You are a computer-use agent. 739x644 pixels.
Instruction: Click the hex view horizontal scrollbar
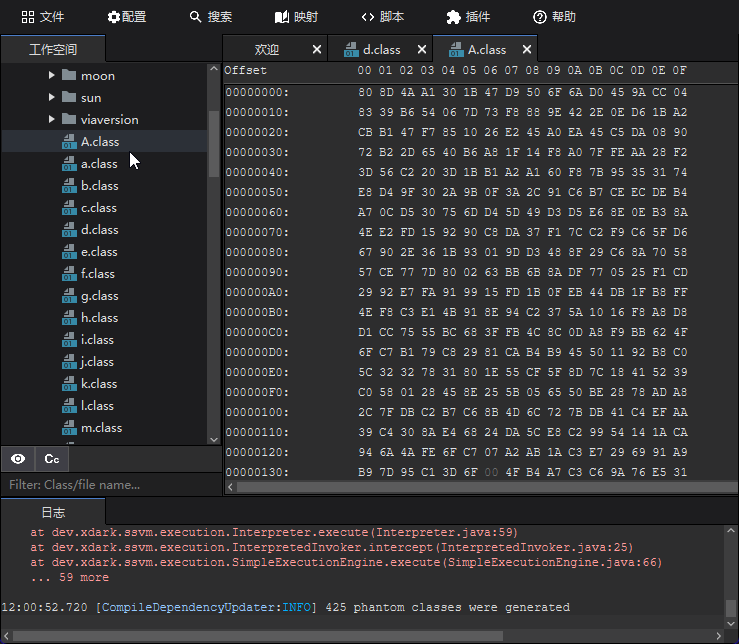point(487,487)
